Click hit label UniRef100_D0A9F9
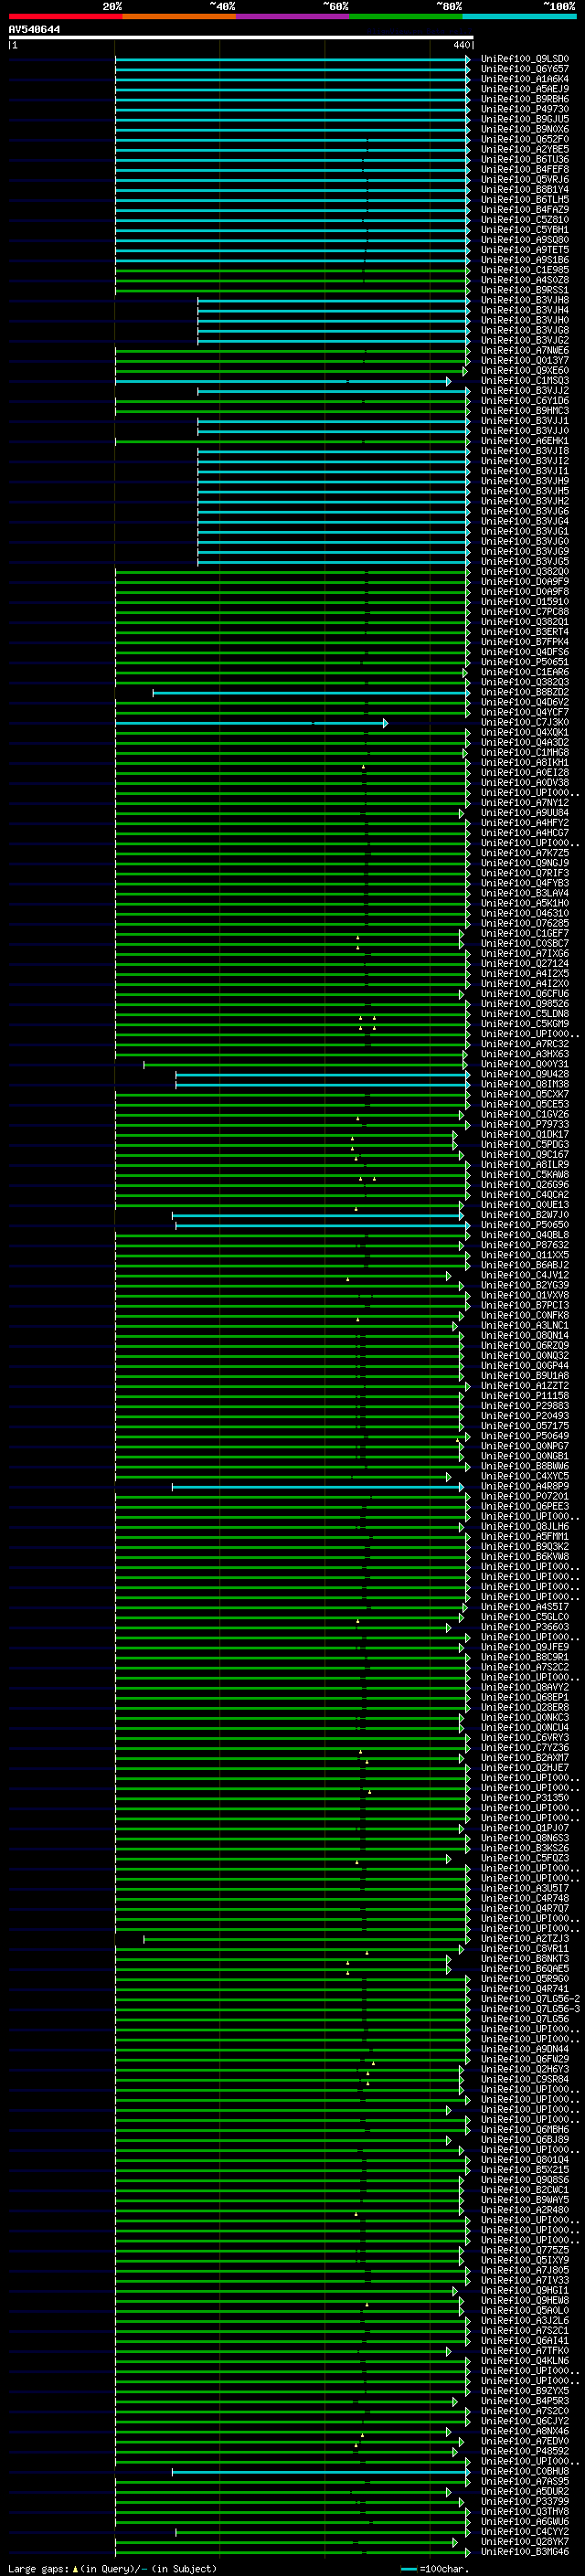Screen dimensions: 585x2576 tap(524, 582)
